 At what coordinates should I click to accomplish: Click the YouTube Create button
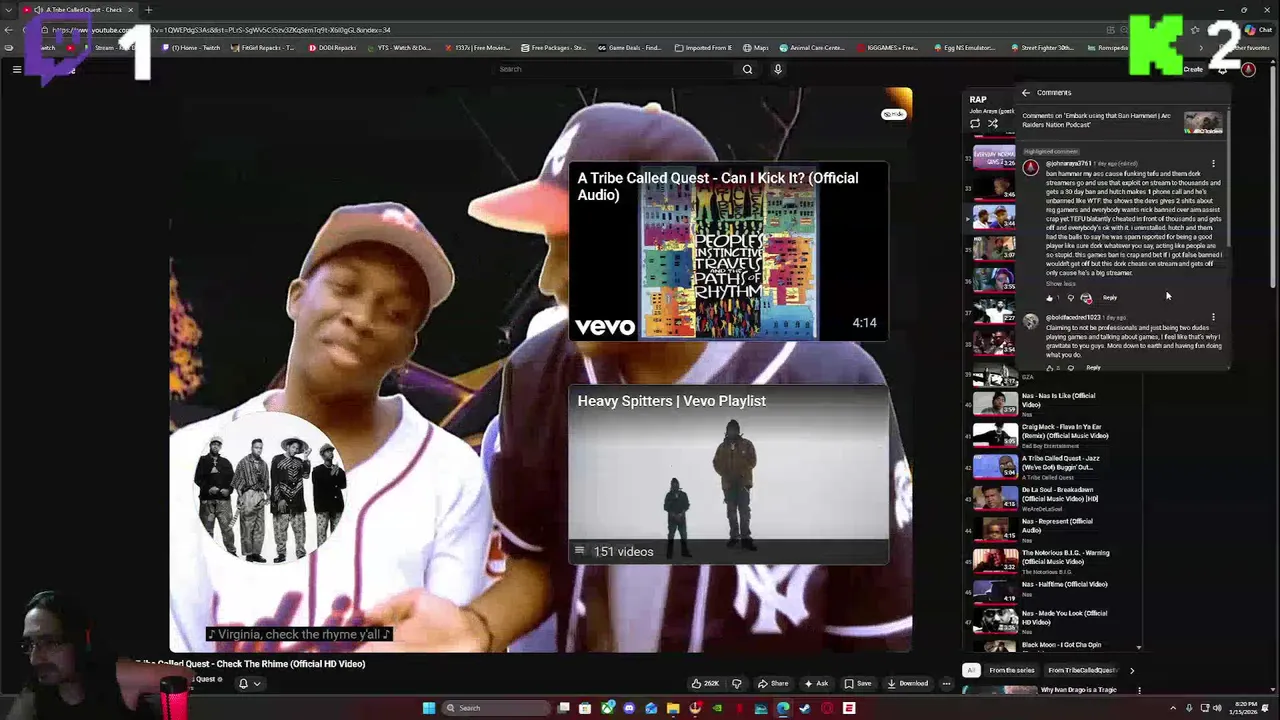tap(1193, 70)
